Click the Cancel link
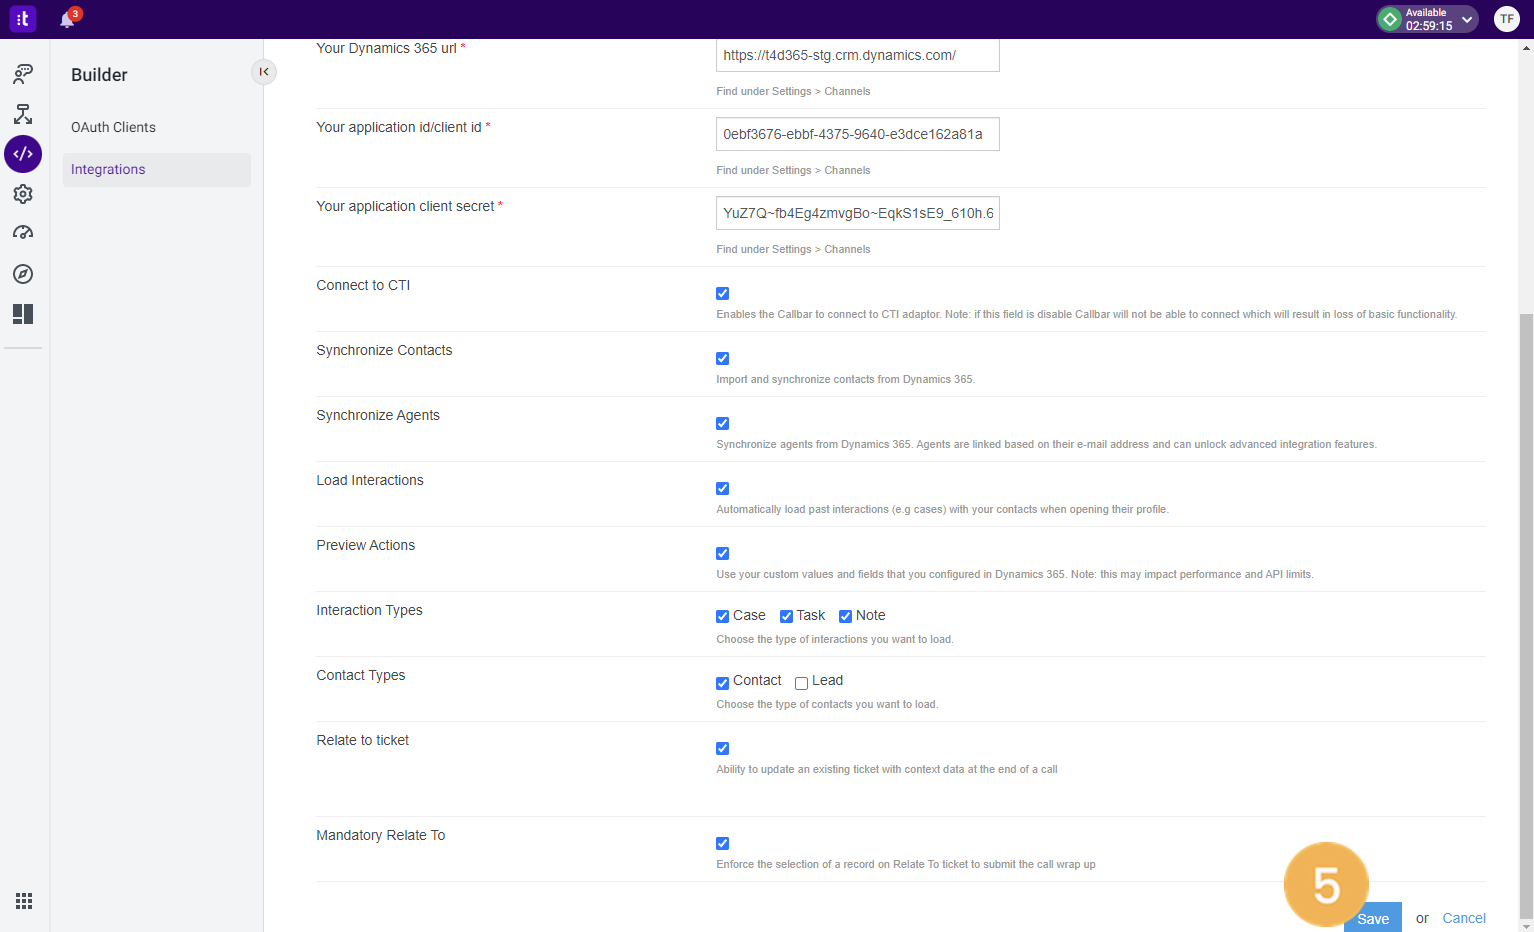 (x=1463, y=917)
